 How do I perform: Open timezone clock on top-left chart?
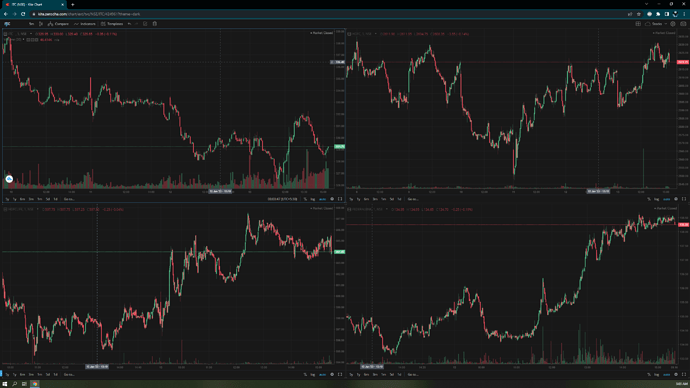(283, 199)
